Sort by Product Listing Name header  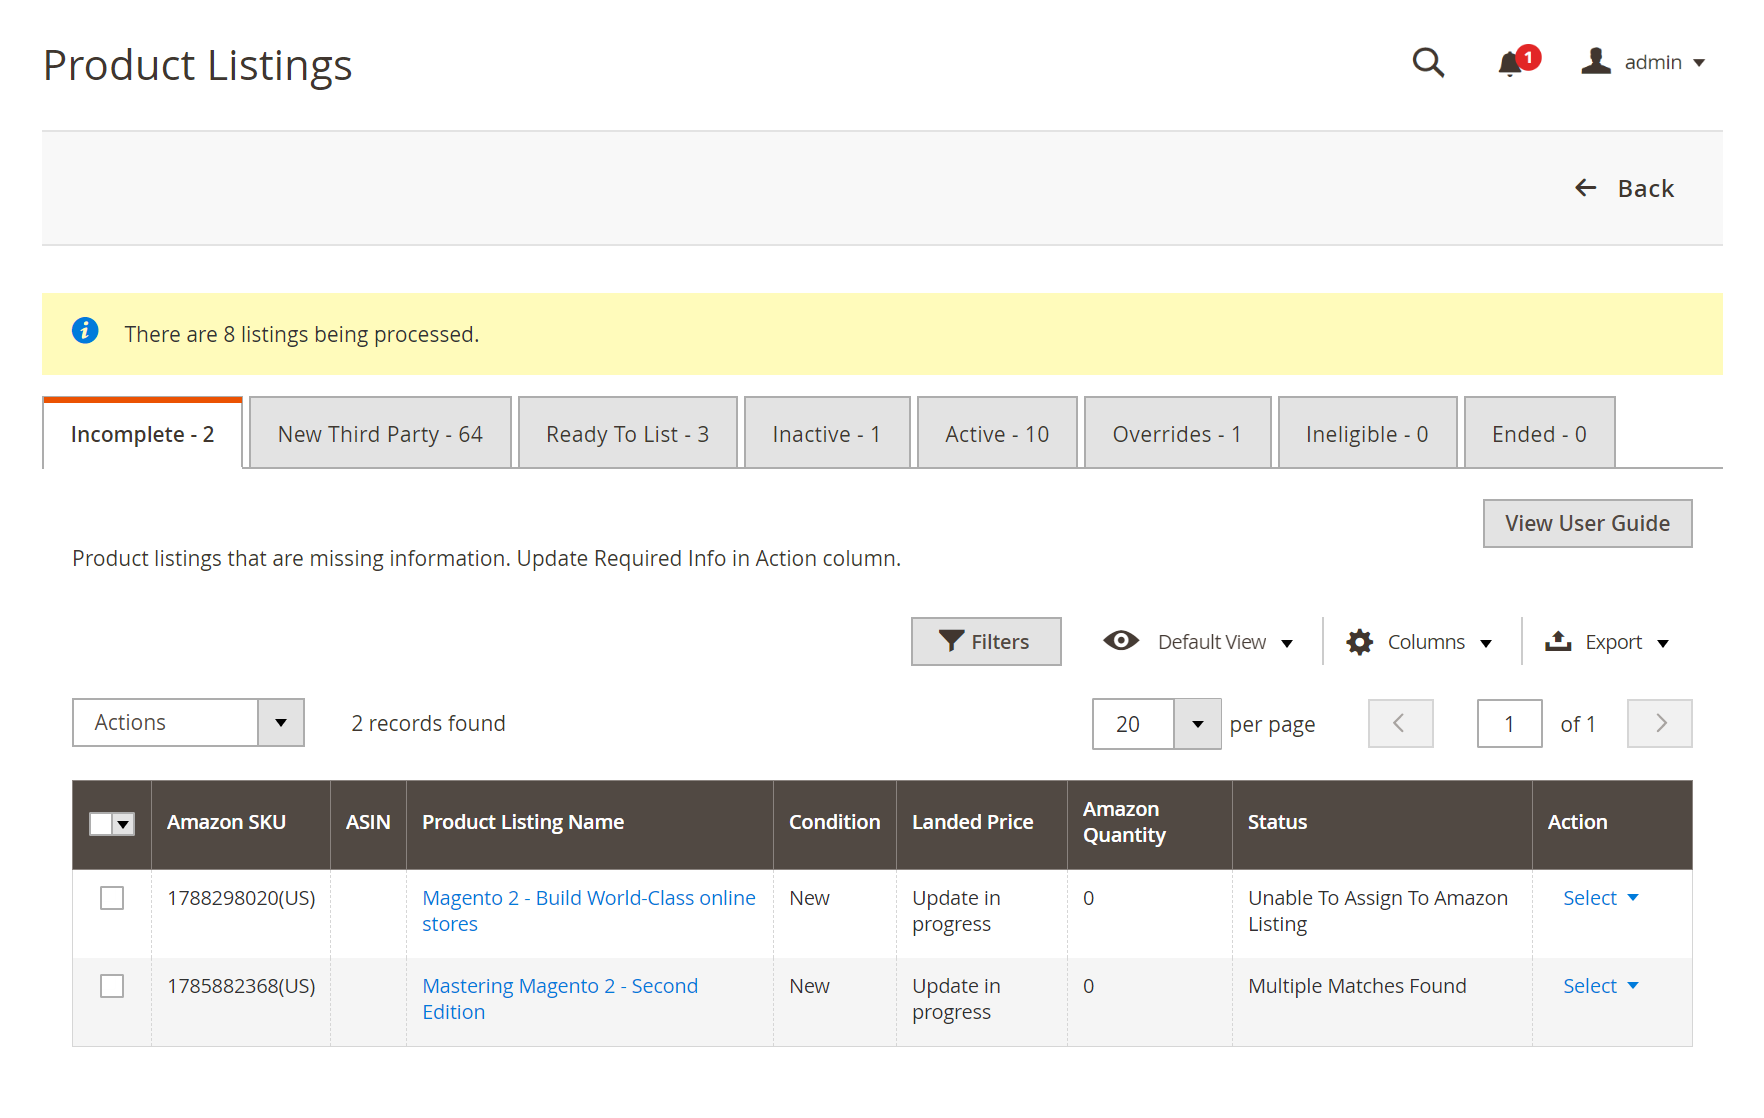click(589, 824)
